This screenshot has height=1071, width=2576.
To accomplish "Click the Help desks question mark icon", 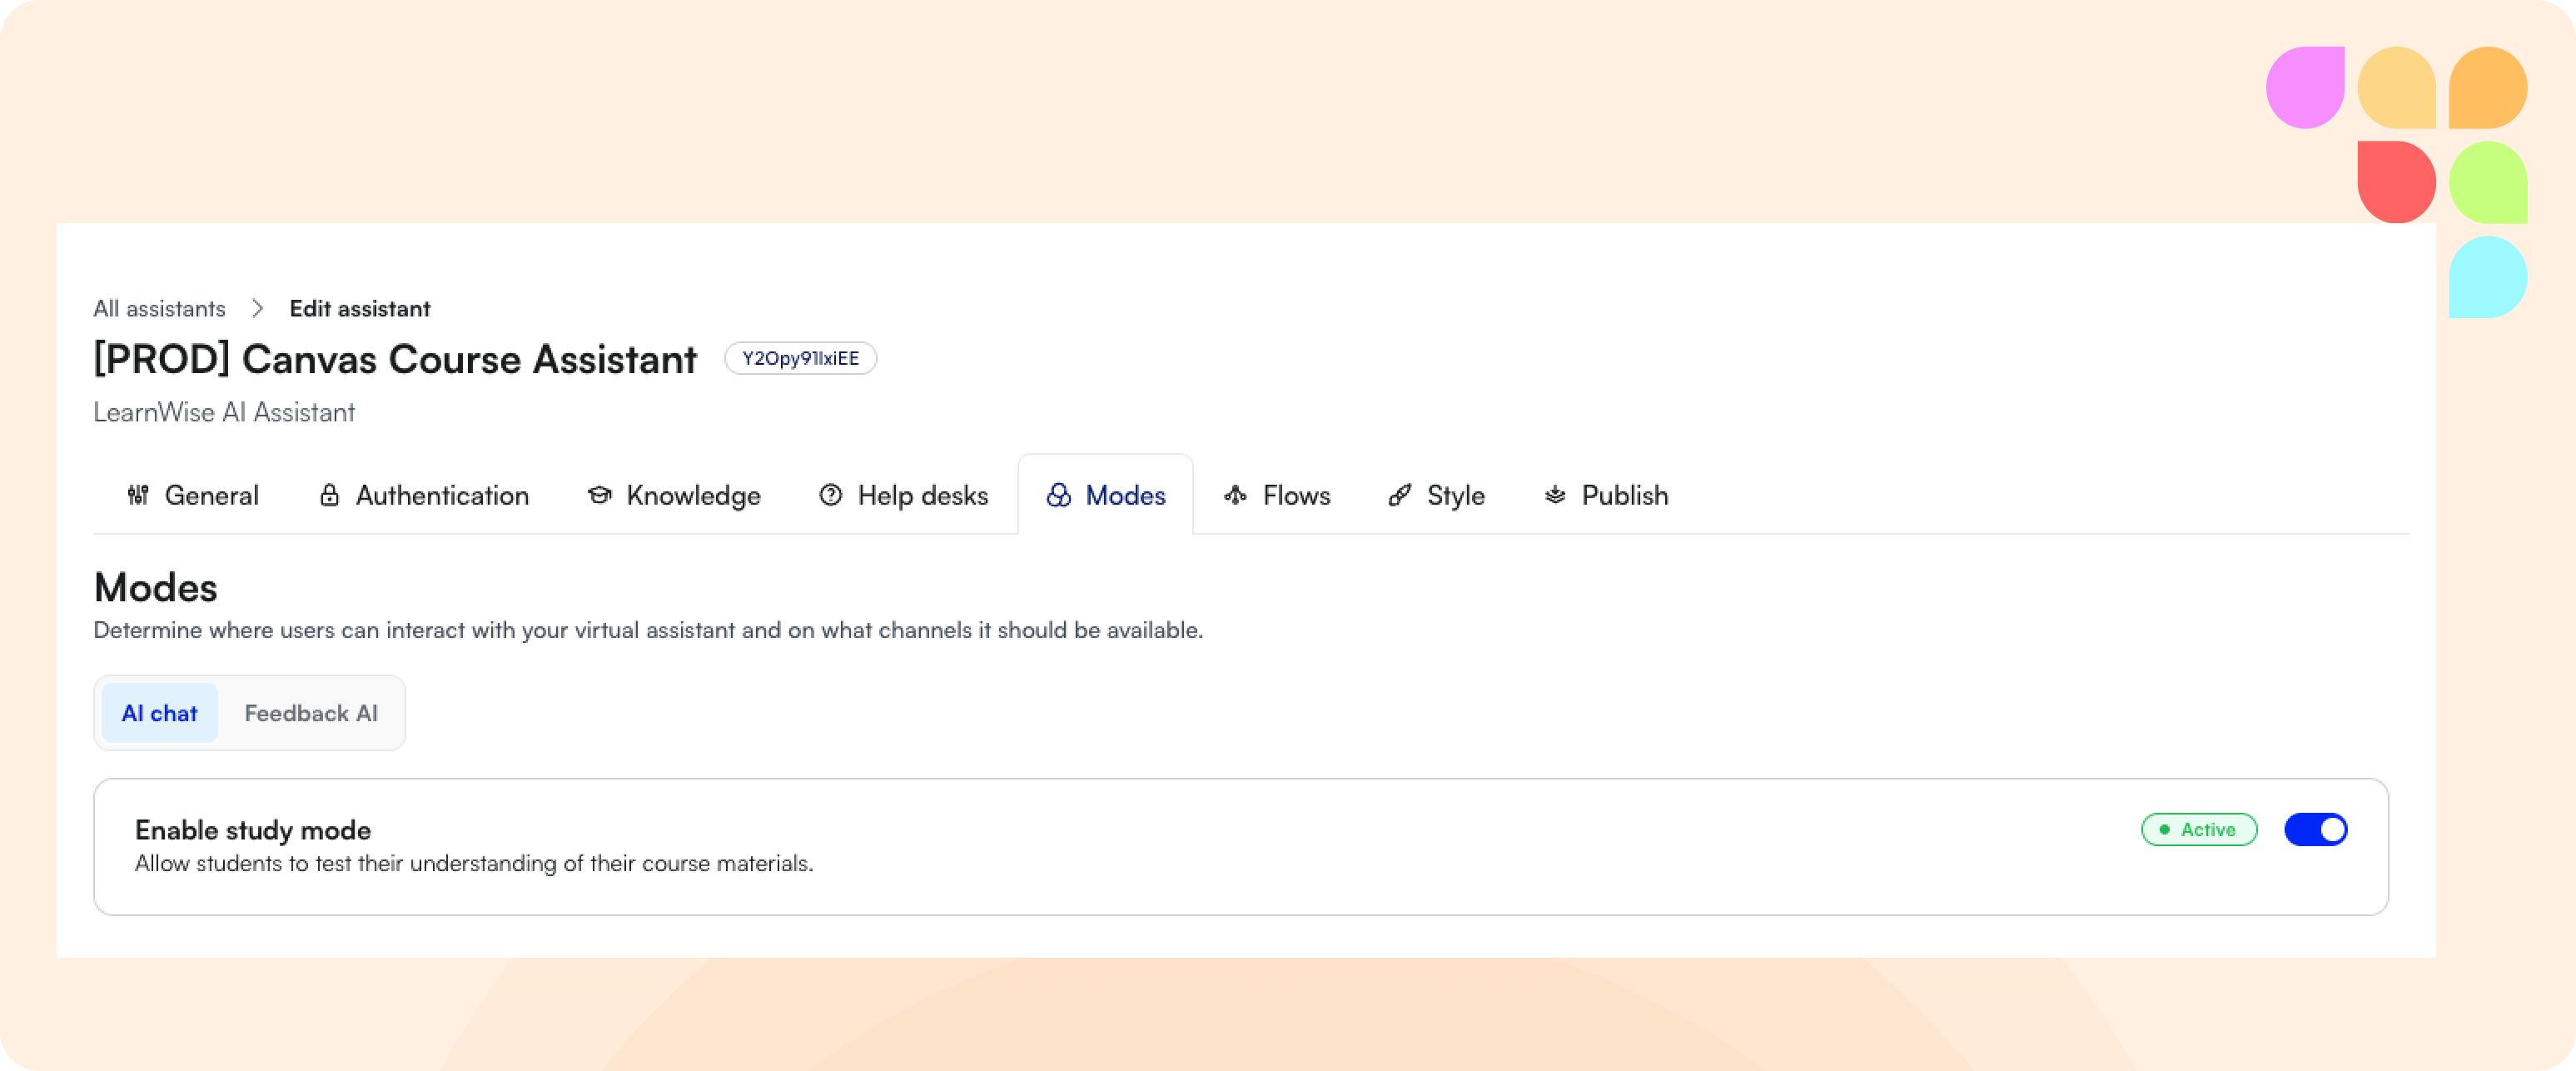I will [830, 495].
